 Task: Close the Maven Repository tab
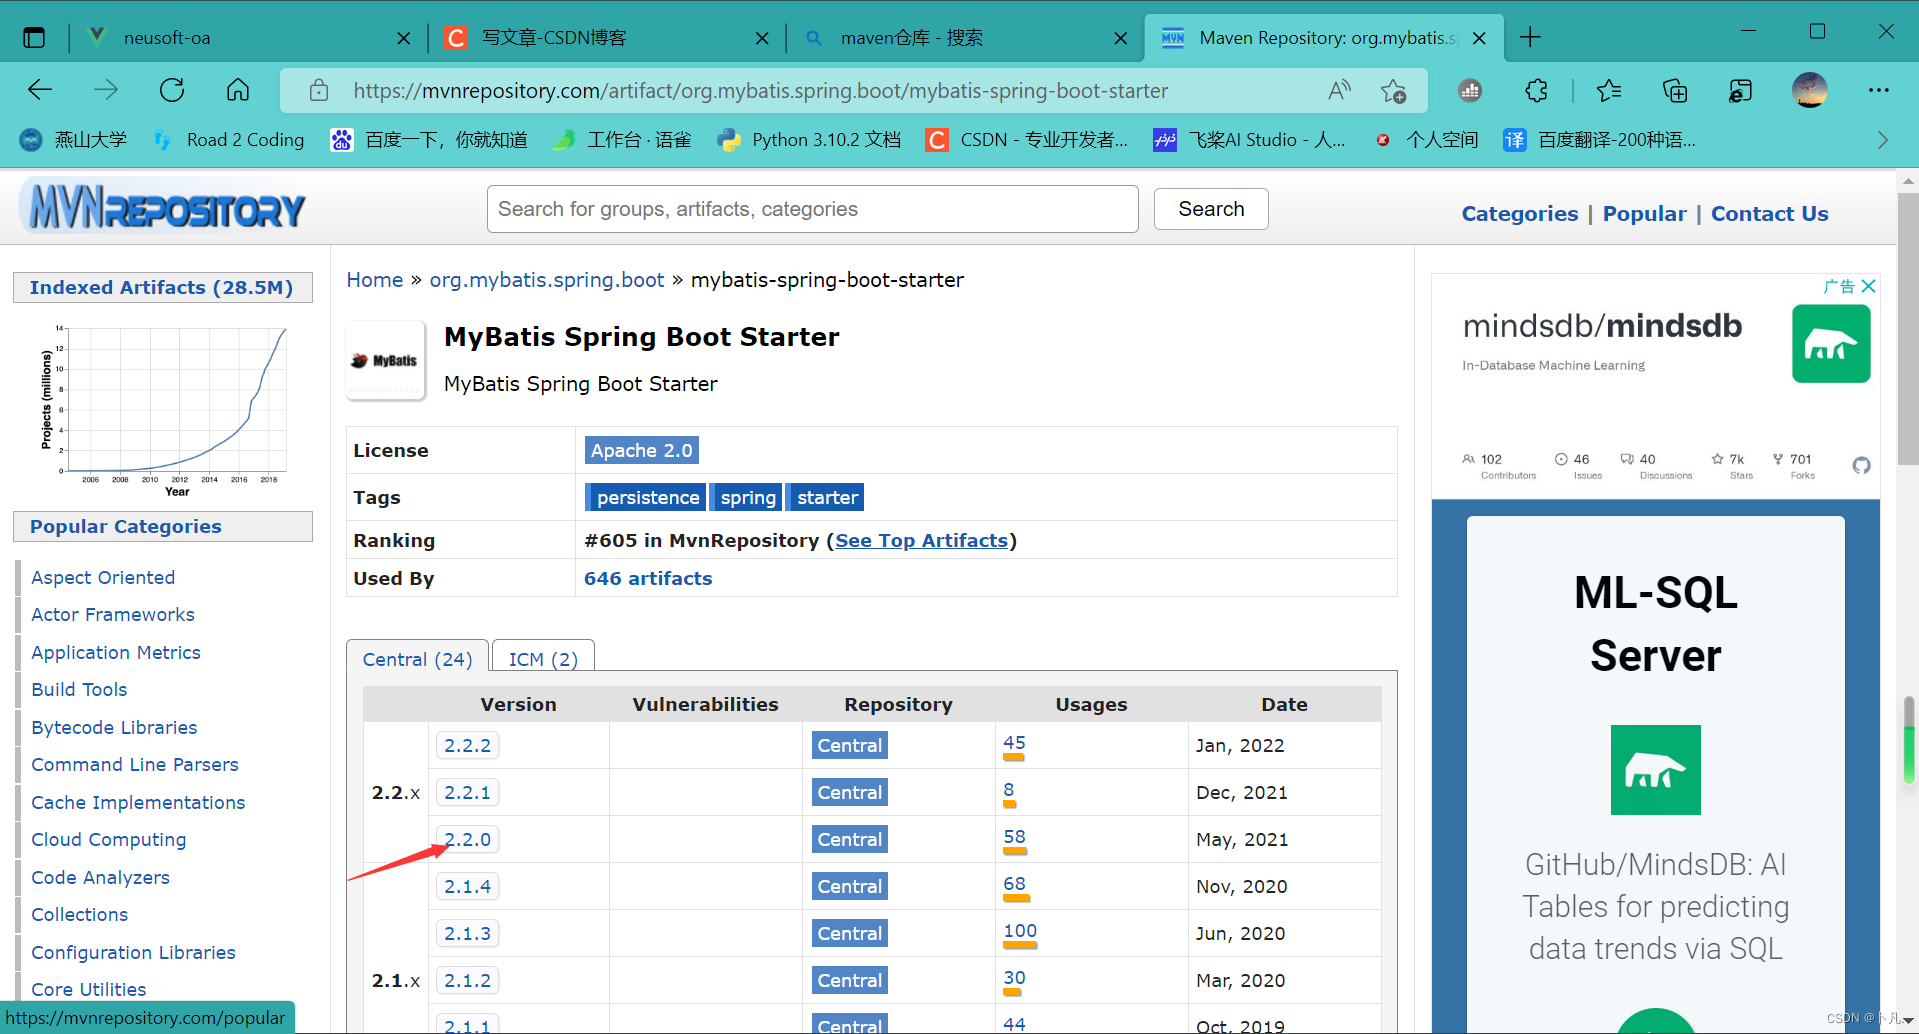point(1480,38)
